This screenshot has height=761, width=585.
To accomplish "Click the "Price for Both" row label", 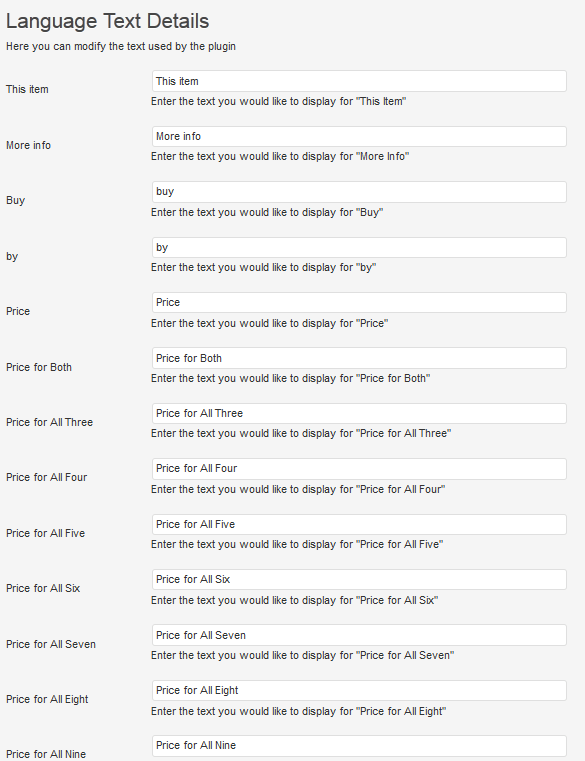I will [x=39, y=367].
